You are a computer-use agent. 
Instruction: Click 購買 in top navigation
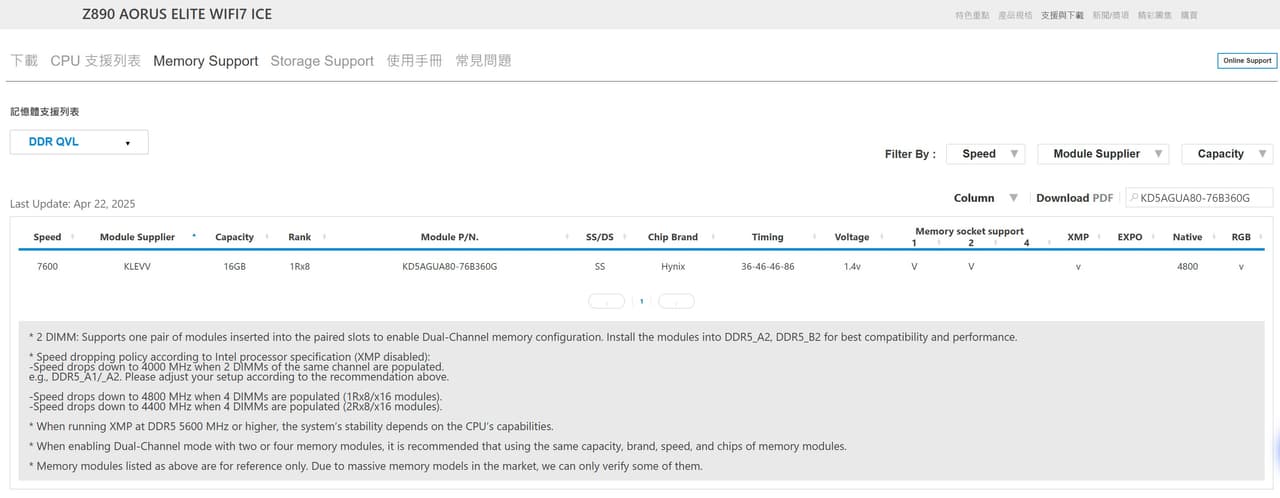1189,15
